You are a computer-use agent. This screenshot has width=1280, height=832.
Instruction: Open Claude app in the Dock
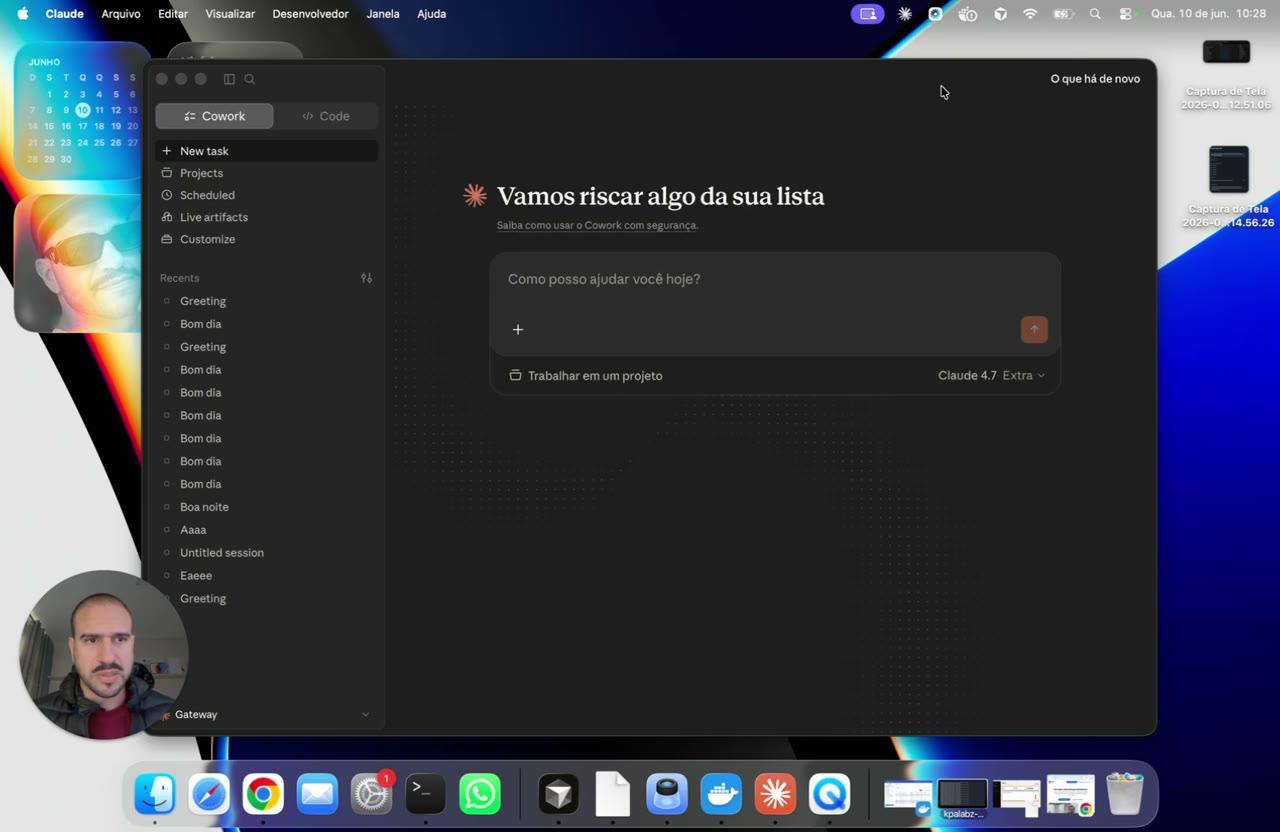775,795
